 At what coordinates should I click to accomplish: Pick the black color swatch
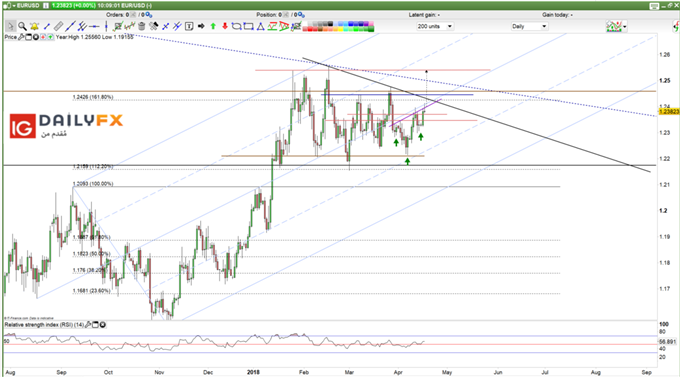click(x=330, y=24)
